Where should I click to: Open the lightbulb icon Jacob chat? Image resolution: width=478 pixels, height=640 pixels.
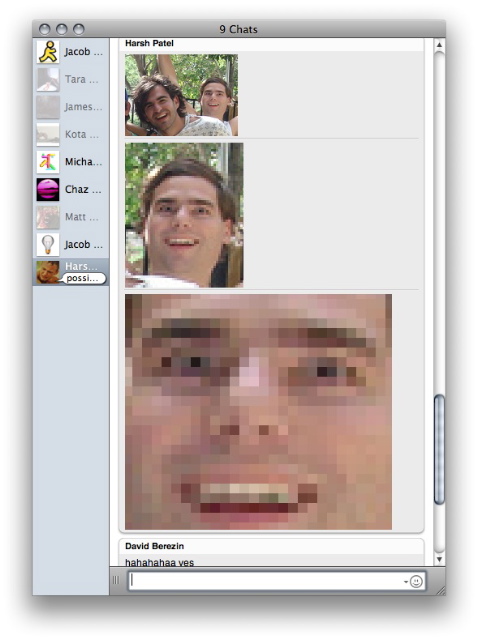[x=70, y=244]
